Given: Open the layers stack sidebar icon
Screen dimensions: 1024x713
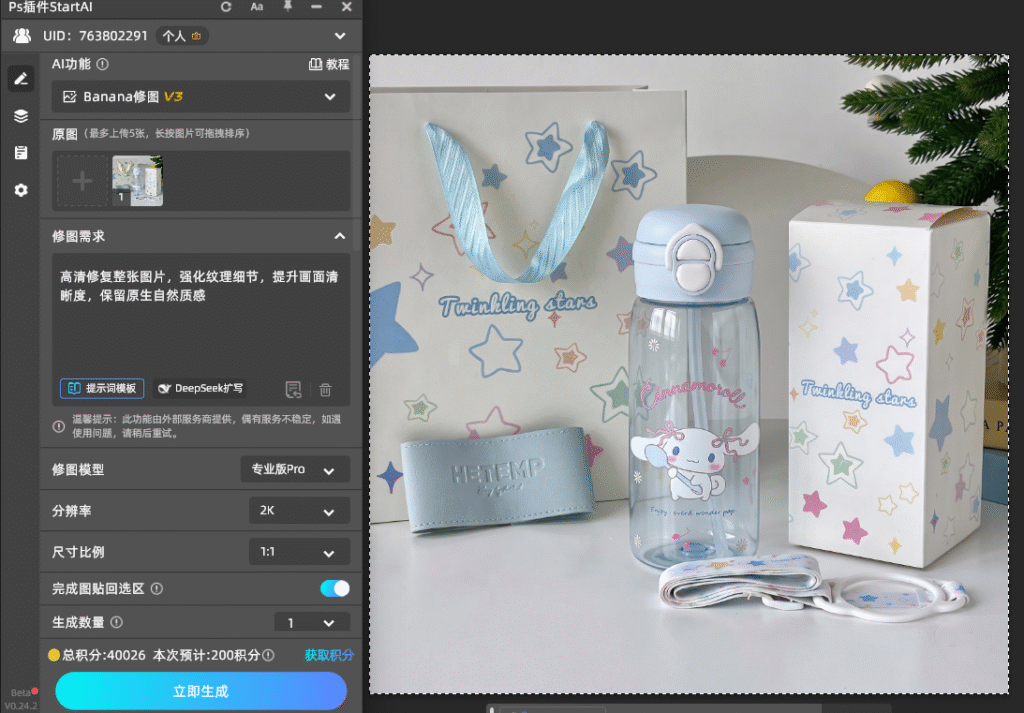Looking at the screenshot, I should [21, 116].
